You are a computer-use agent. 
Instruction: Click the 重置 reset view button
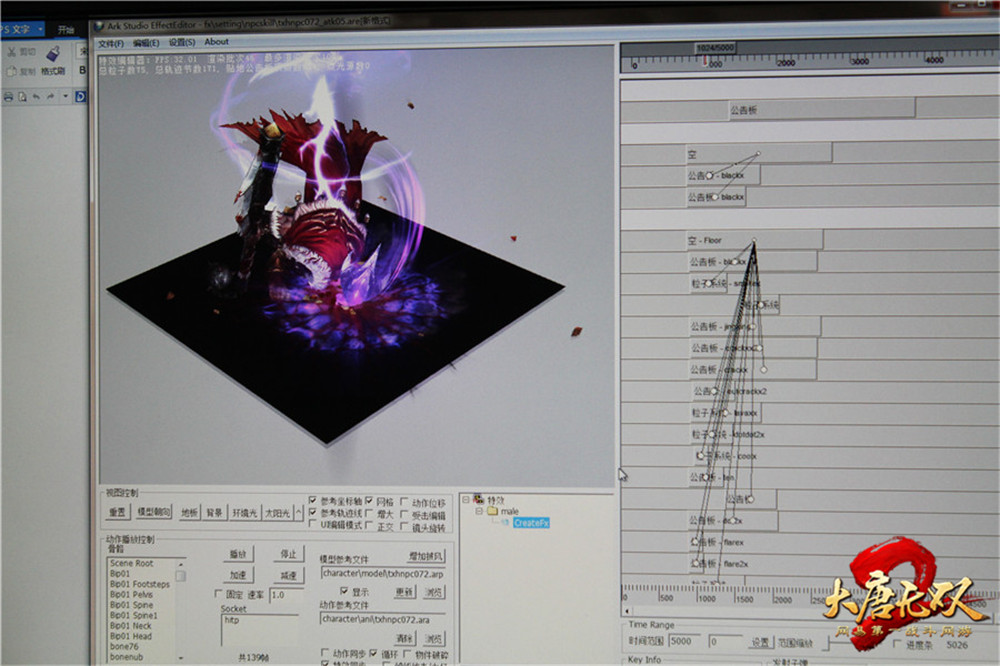click(x=117, y=512)
